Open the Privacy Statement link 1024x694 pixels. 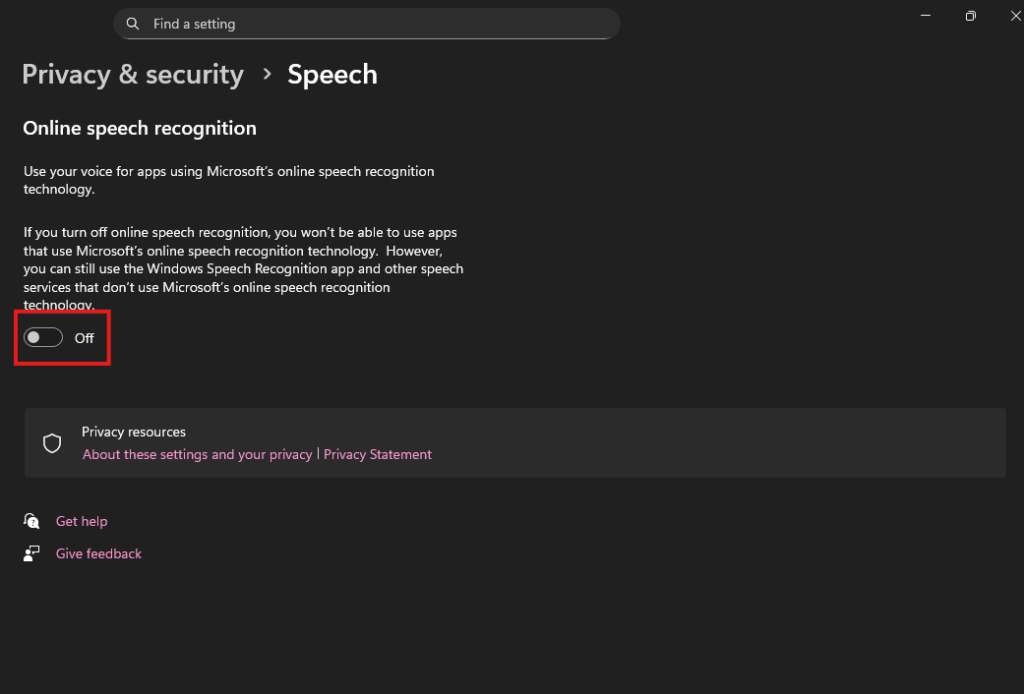tap(378, 454)
